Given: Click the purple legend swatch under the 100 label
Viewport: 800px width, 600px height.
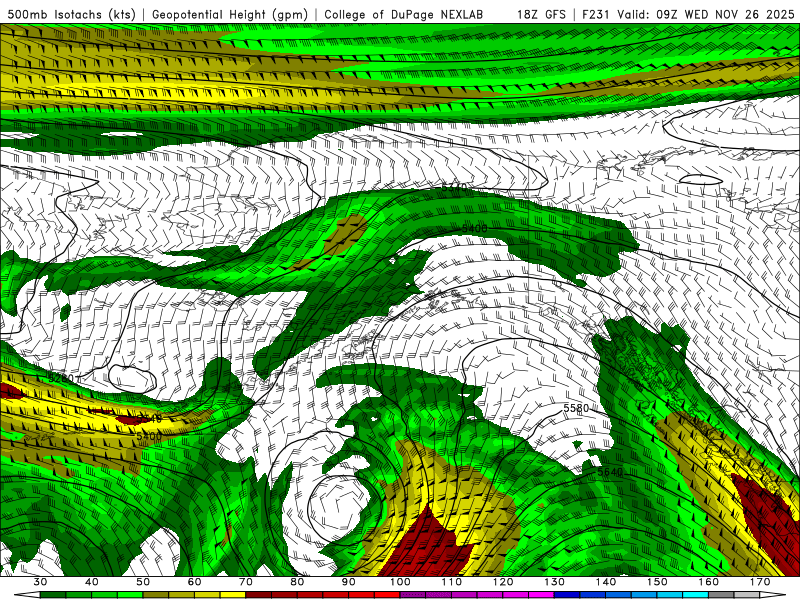Looking at the screenshot, I should (x=413, y=595).
